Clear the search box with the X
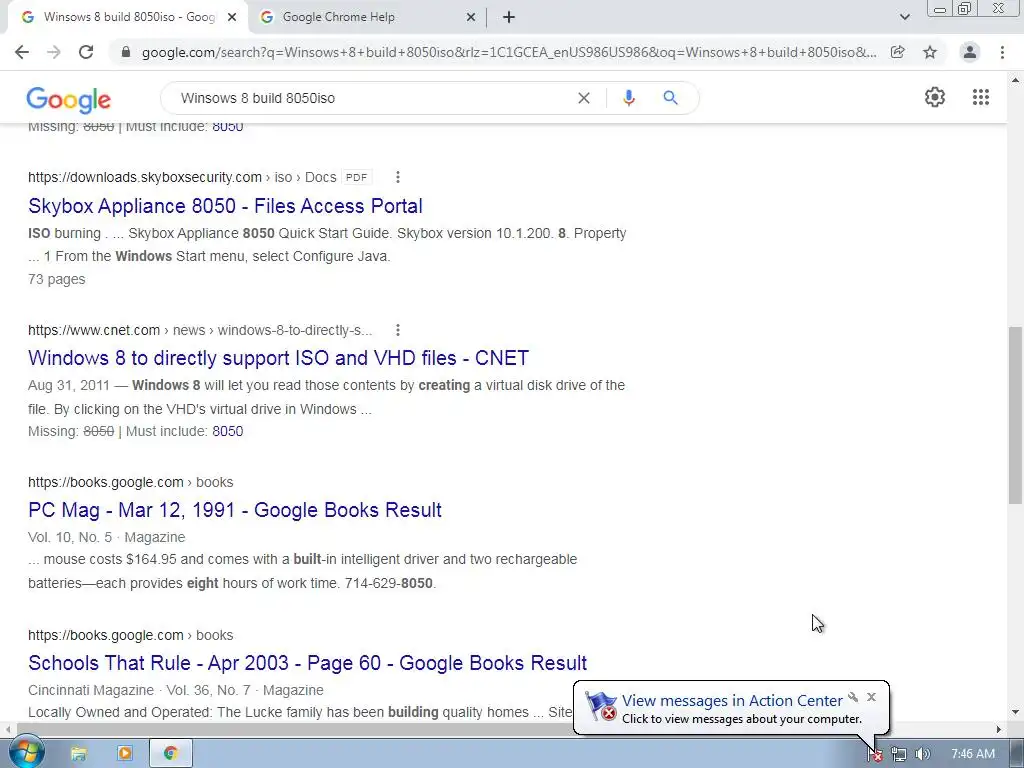Viewport: 1024px width, 768px height. pos(584,98)
